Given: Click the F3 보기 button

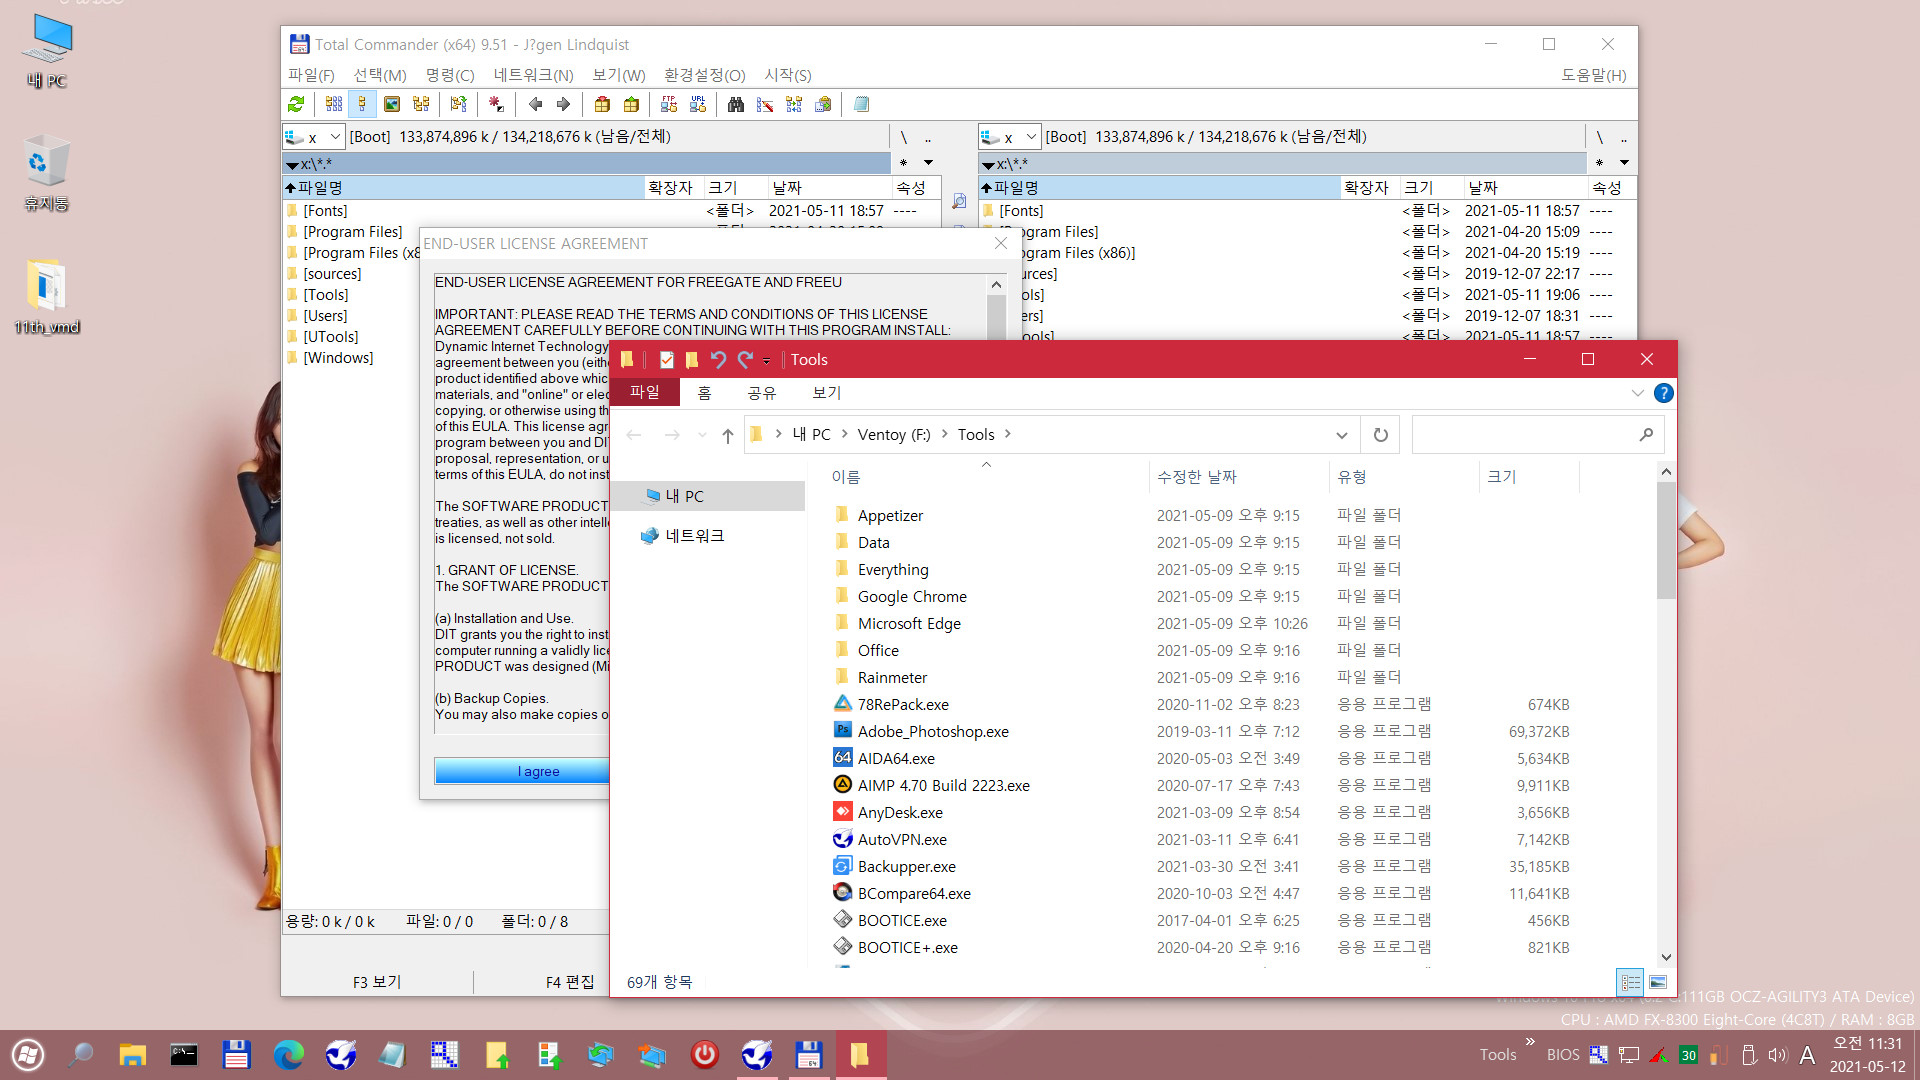Looking at the screenshot, I should click(377, 982).
